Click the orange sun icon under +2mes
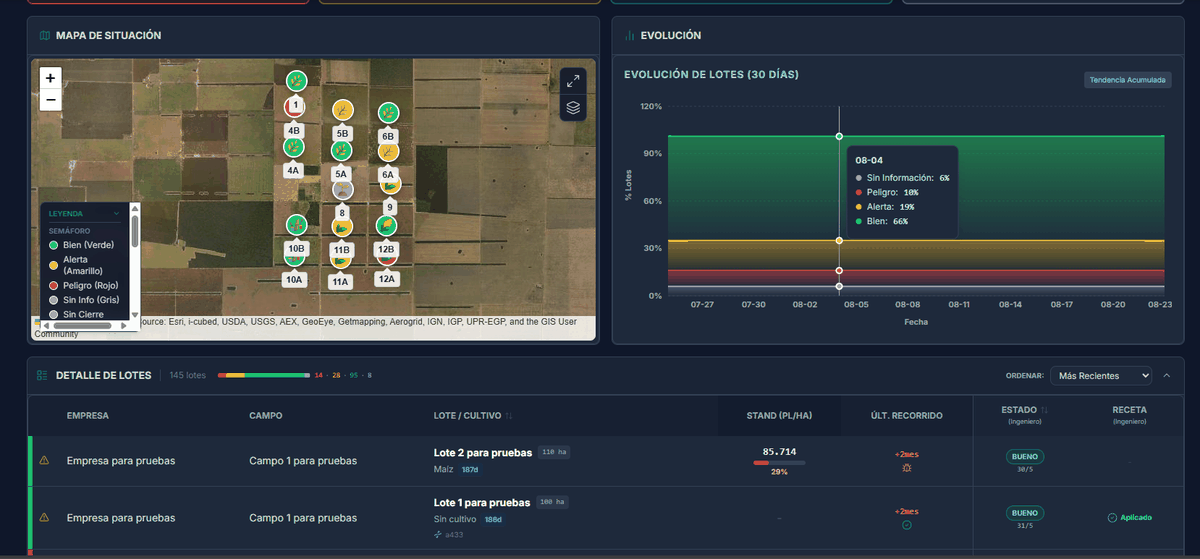The image size is (1200, 559). click(906, 468)
